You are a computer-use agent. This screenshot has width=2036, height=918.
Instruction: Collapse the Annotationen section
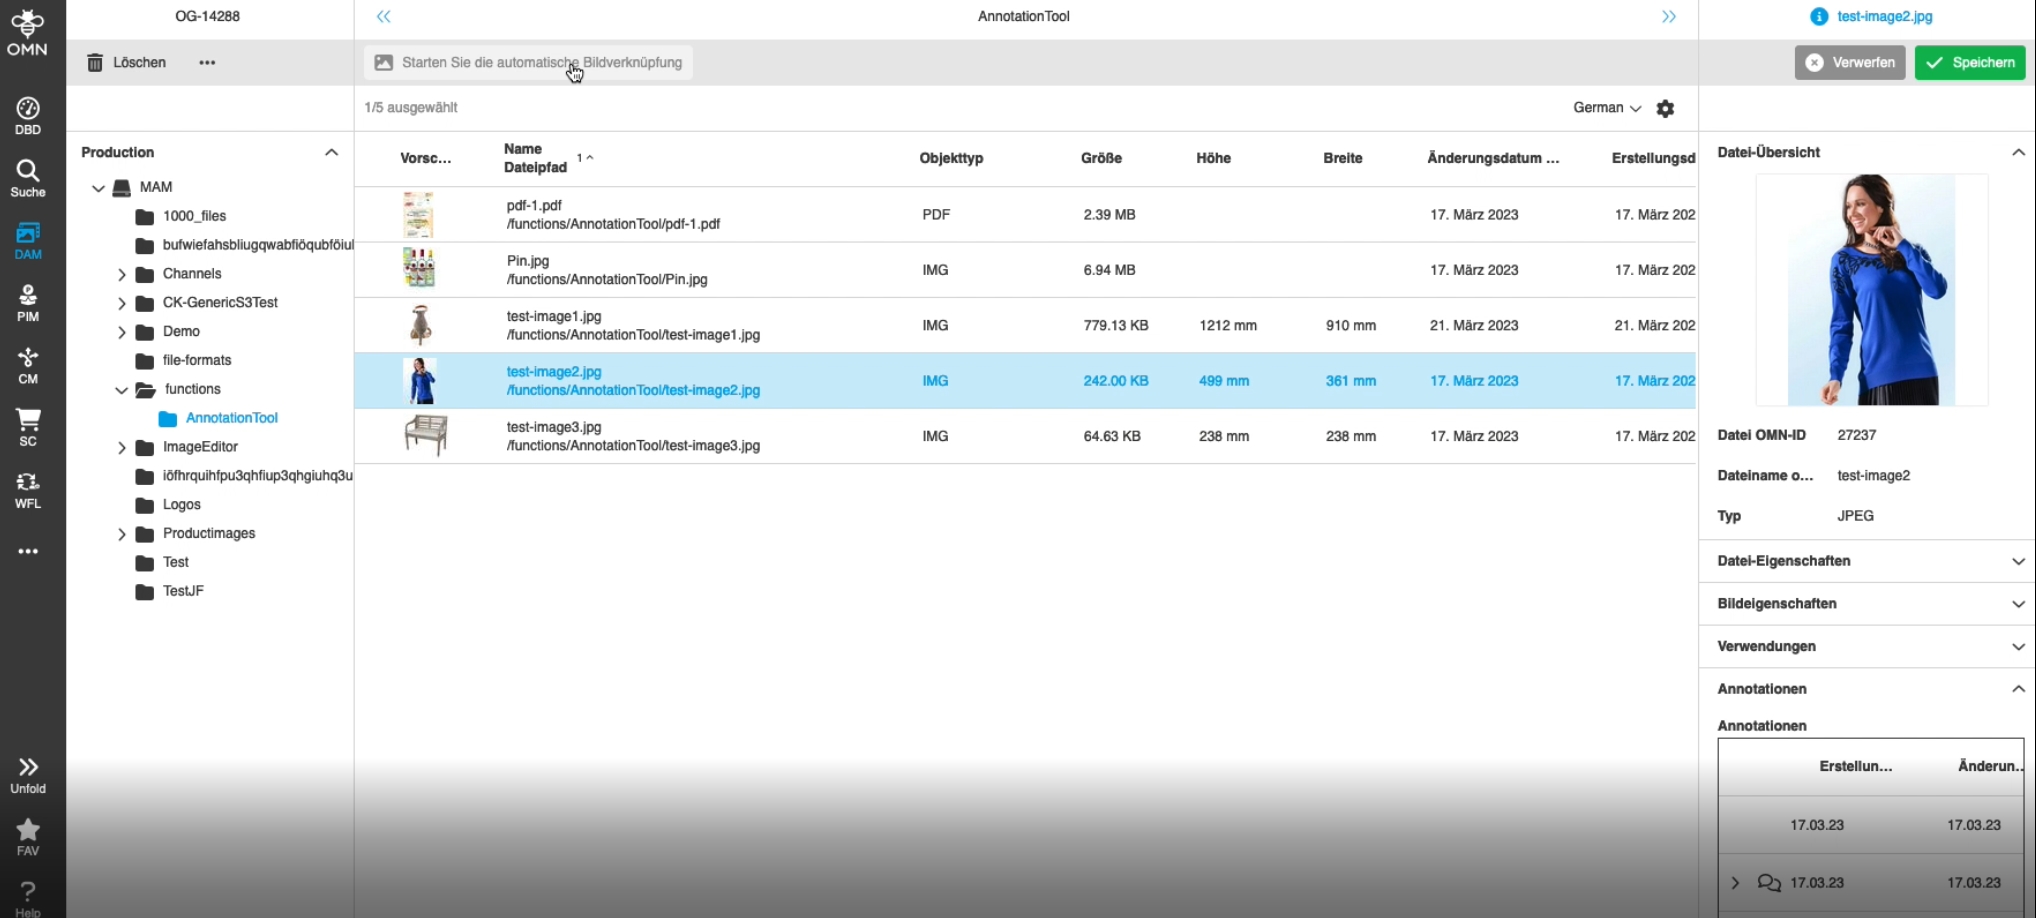coord(2018,689)
